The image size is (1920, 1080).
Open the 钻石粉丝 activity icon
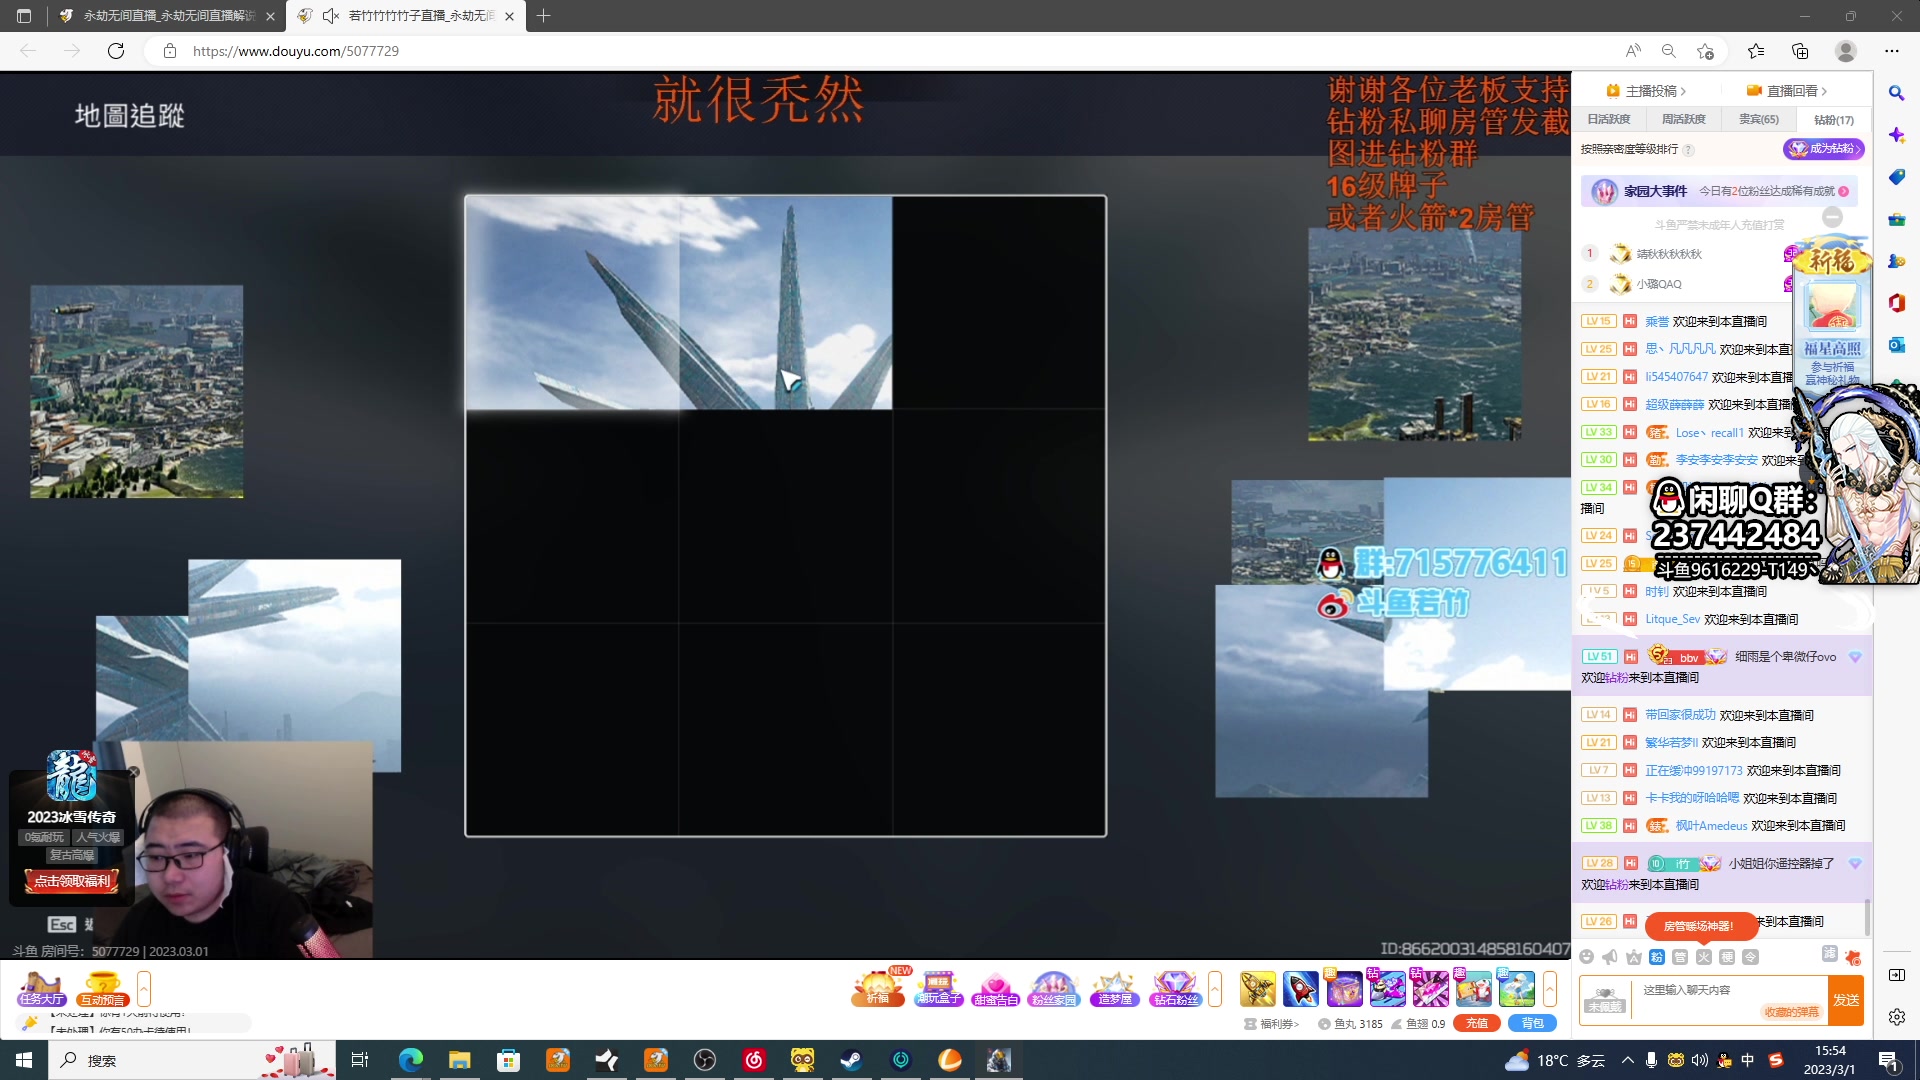(x=1175, y=989)
